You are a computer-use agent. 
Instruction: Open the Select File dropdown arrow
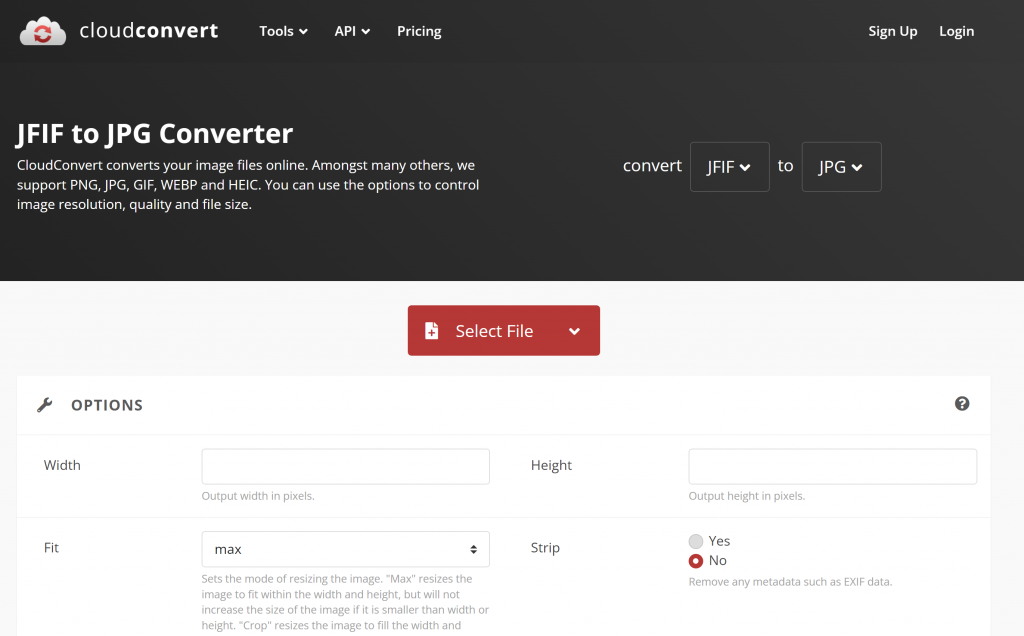574,331
